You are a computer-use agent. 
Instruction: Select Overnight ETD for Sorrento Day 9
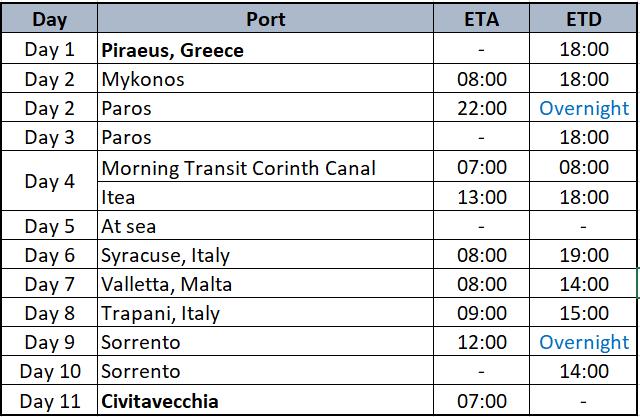point(584,342)
